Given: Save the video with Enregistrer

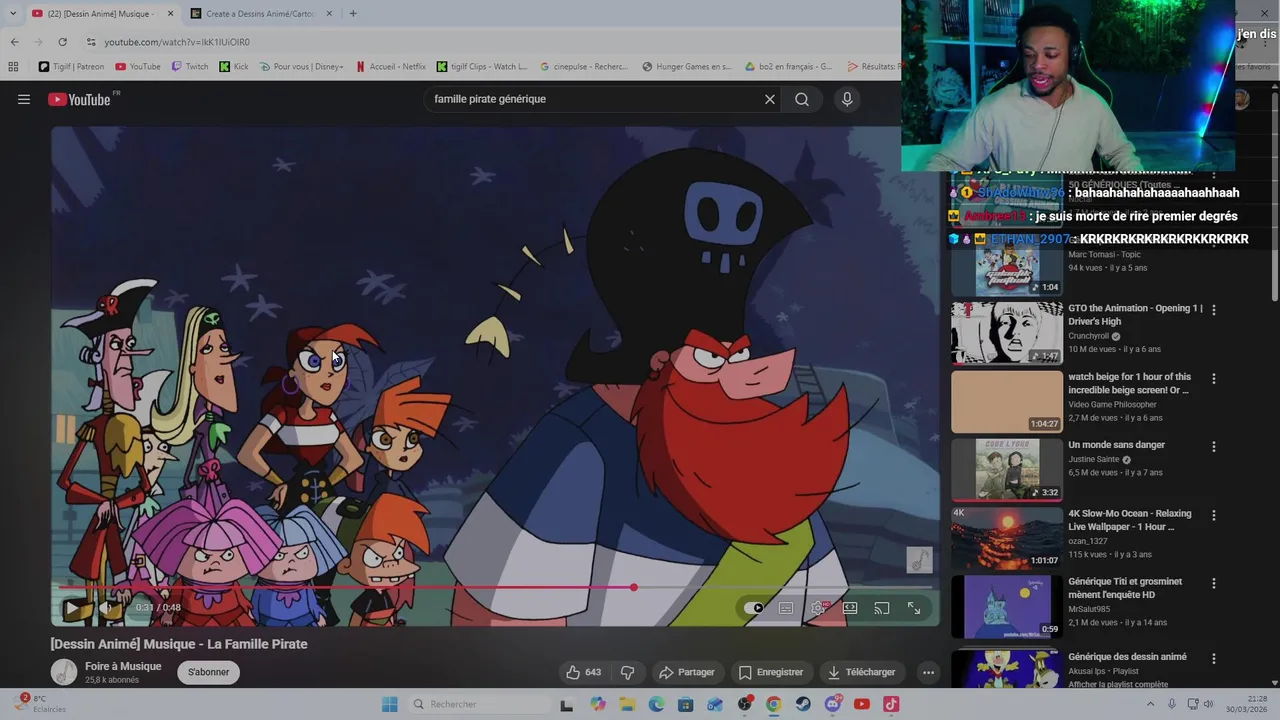Looking at the screenshot, I should coord(771,672).
